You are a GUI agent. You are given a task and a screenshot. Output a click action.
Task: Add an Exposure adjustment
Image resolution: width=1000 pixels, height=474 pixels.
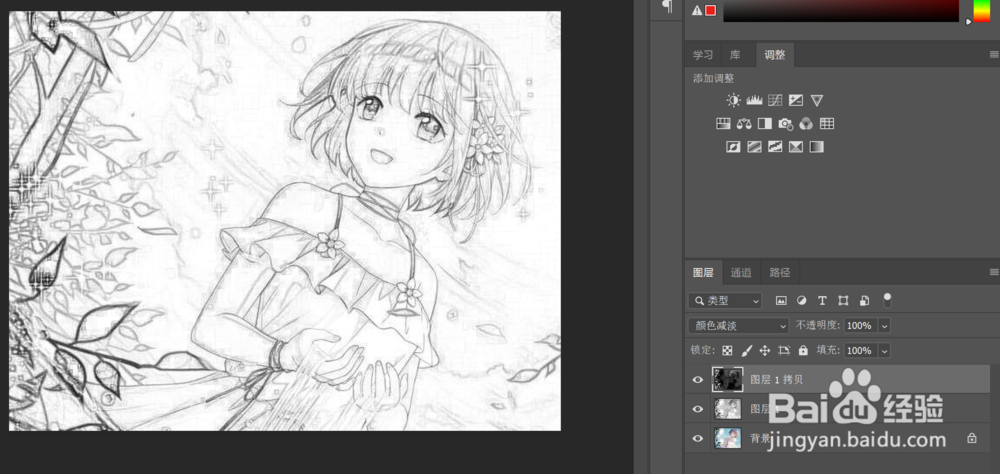[795, 100]
